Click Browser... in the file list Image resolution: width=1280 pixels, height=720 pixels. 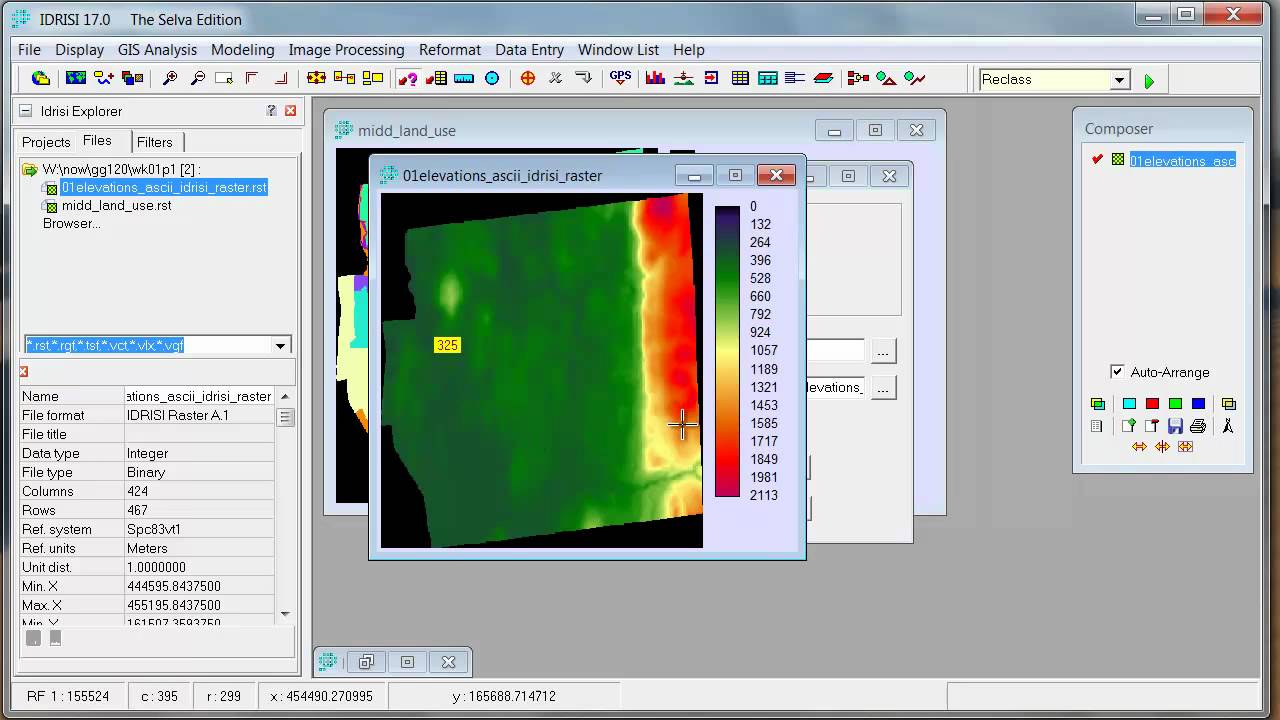(x=71, y=223)
